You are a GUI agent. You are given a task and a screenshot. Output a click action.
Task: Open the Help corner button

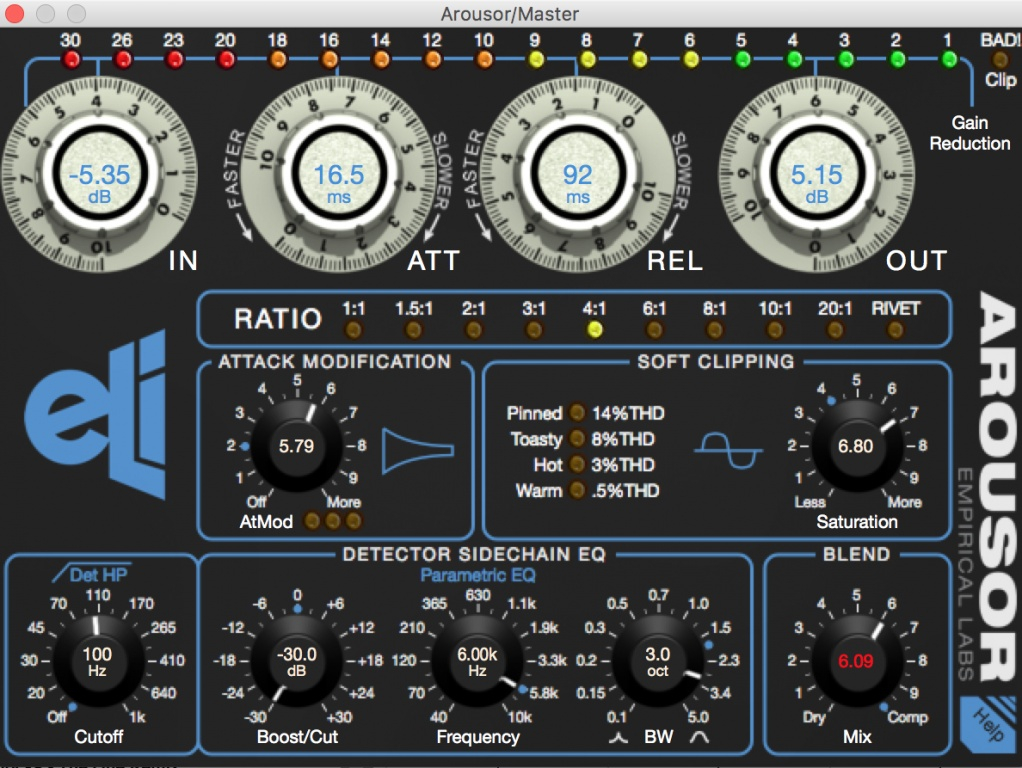988,725
